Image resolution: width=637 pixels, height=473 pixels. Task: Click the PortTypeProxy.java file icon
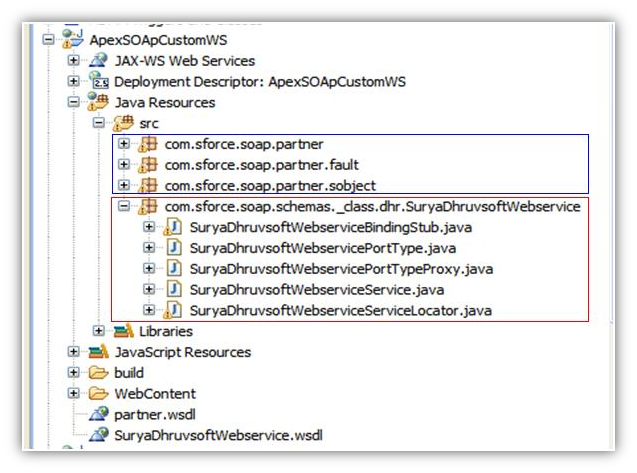coord(174,268)
